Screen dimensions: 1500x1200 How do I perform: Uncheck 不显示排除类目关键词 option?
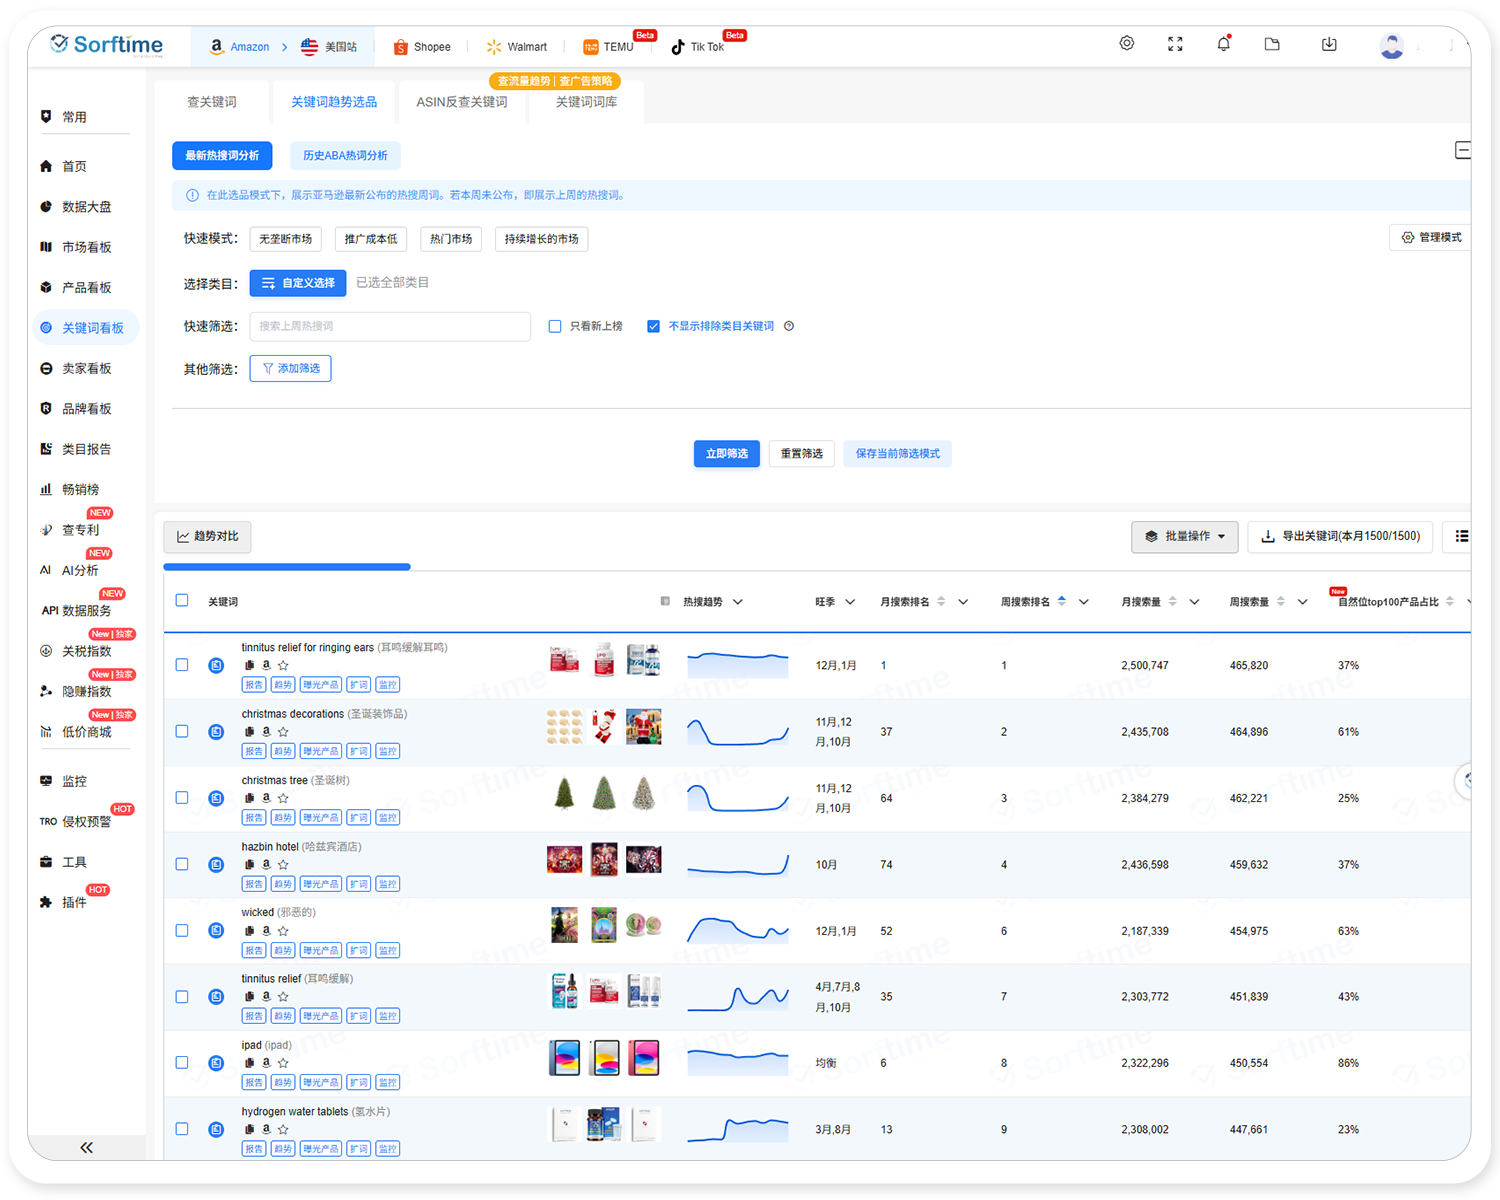653,326
